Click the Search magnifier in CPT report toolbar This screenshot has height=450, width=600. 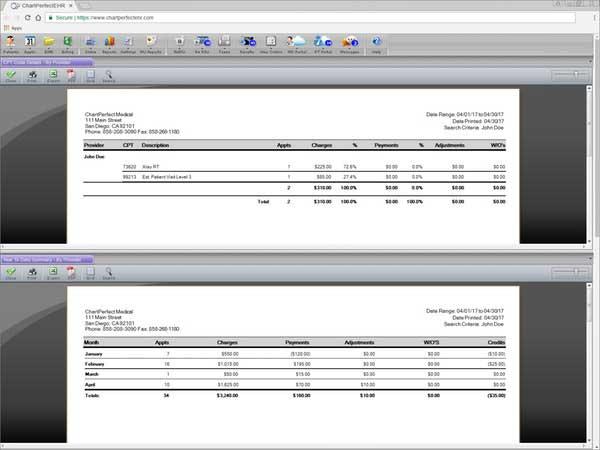(x=109, y=77)
